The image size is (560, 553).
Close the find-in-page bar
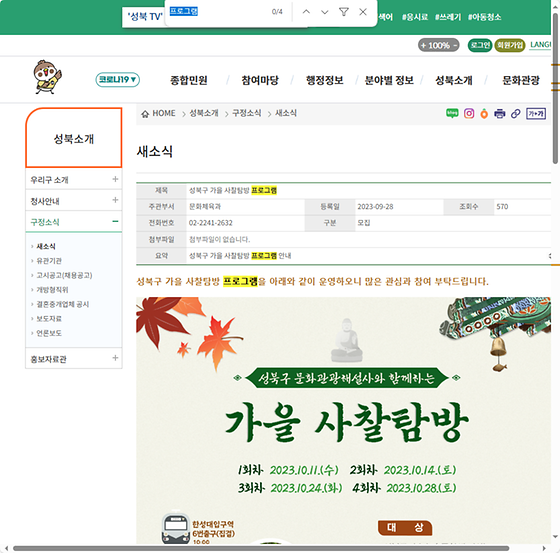[x=363, y=12]
